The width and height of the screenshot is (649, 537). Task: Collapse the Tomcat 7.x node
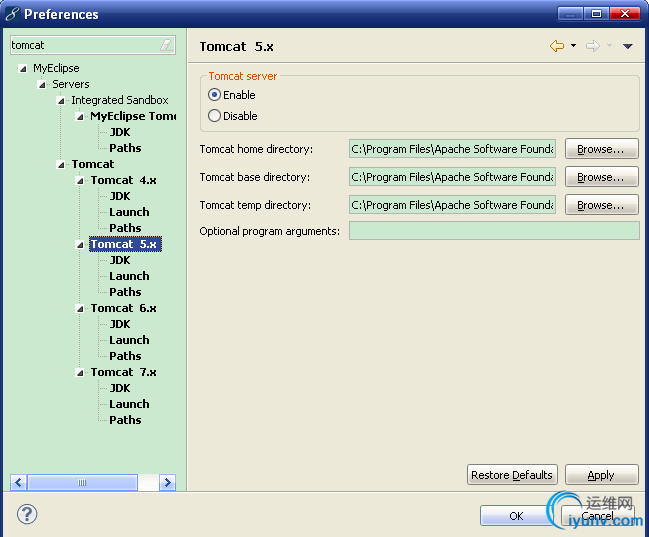tap(80, 373)
